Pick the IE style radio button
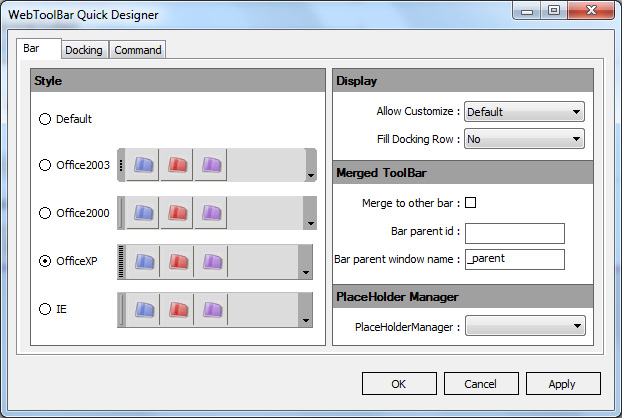 click(x=44, y=309)
